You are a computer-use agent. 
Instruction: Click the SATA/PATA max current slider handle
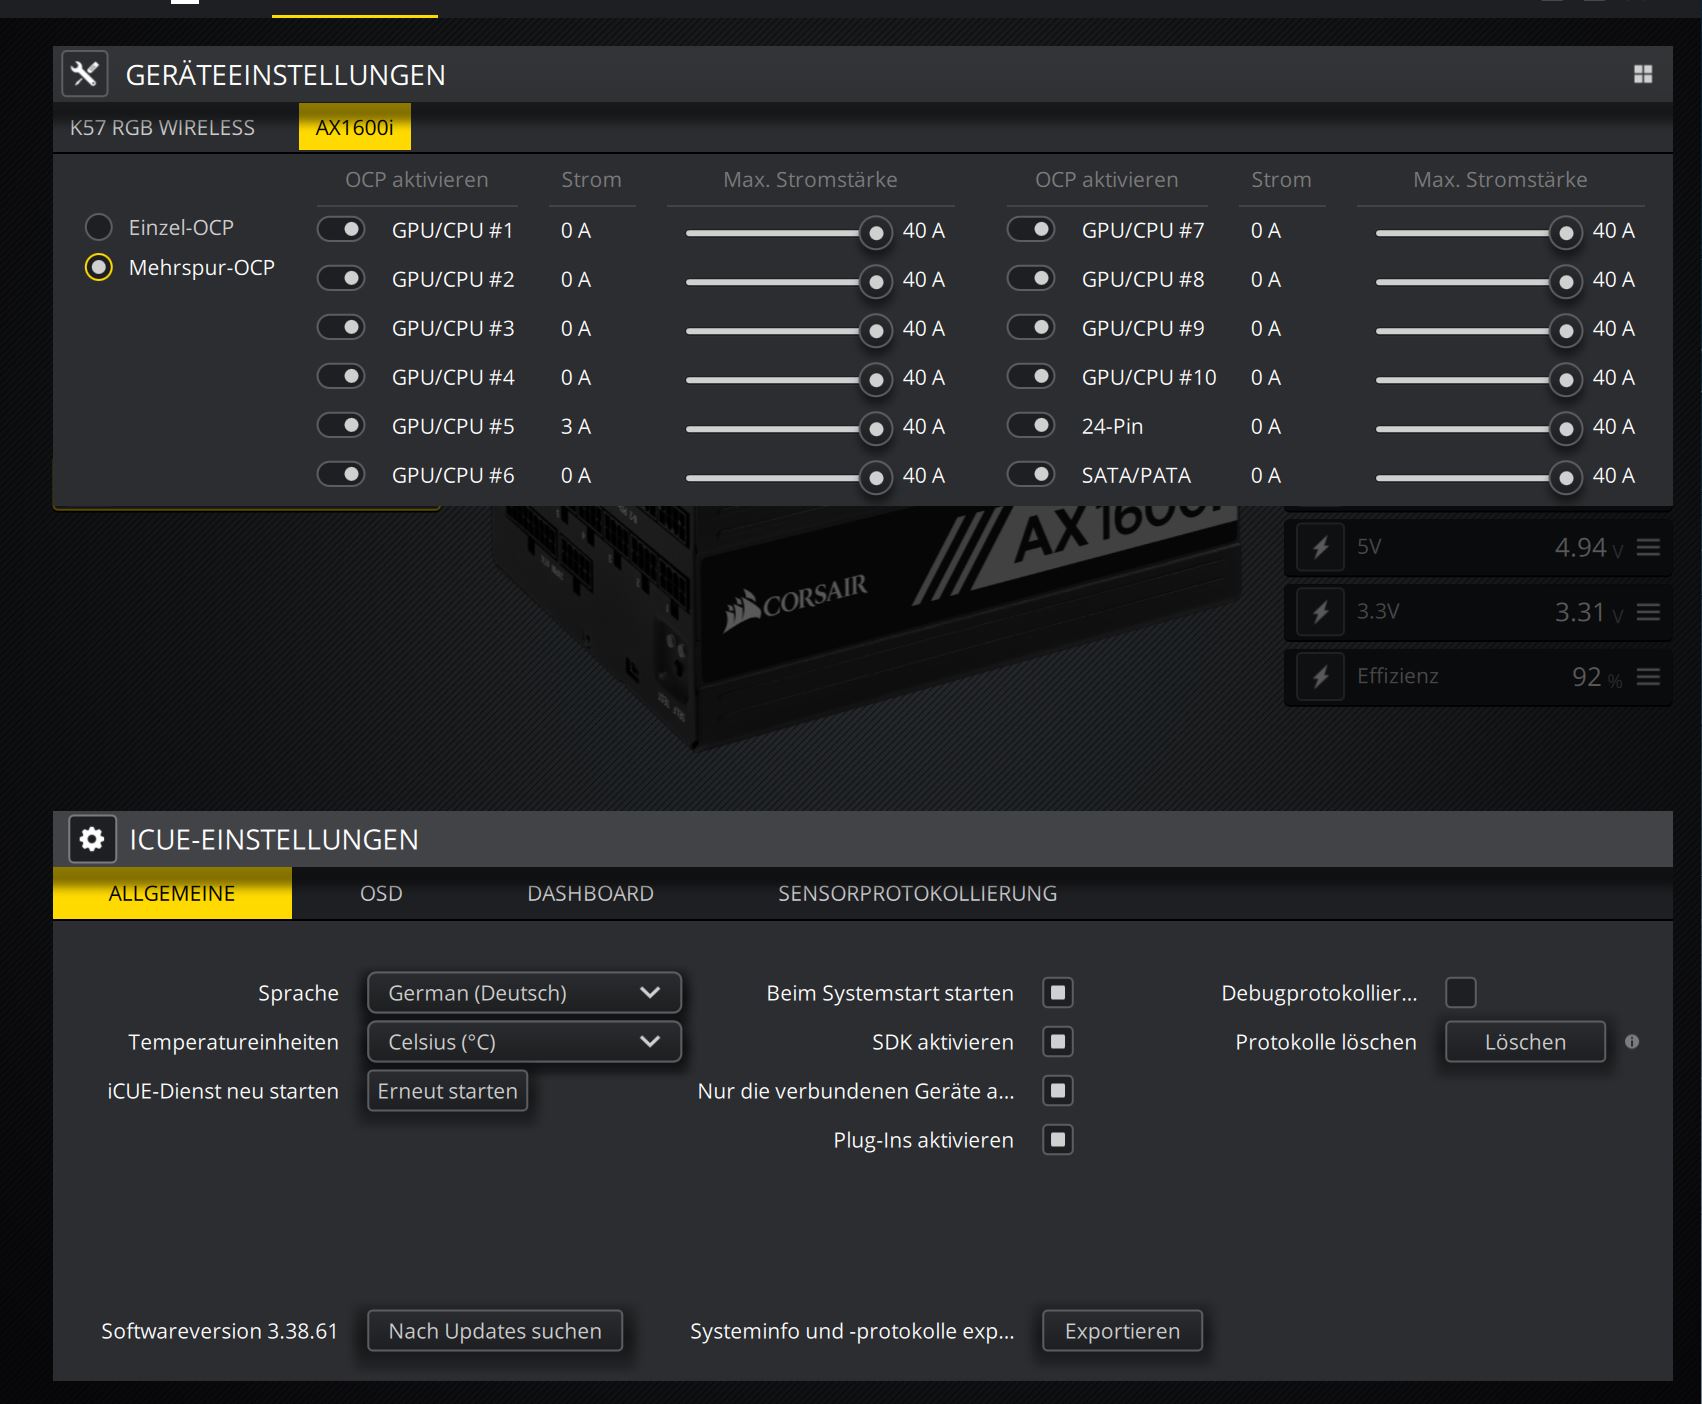pyautogui.click(x=1565, y=478)
